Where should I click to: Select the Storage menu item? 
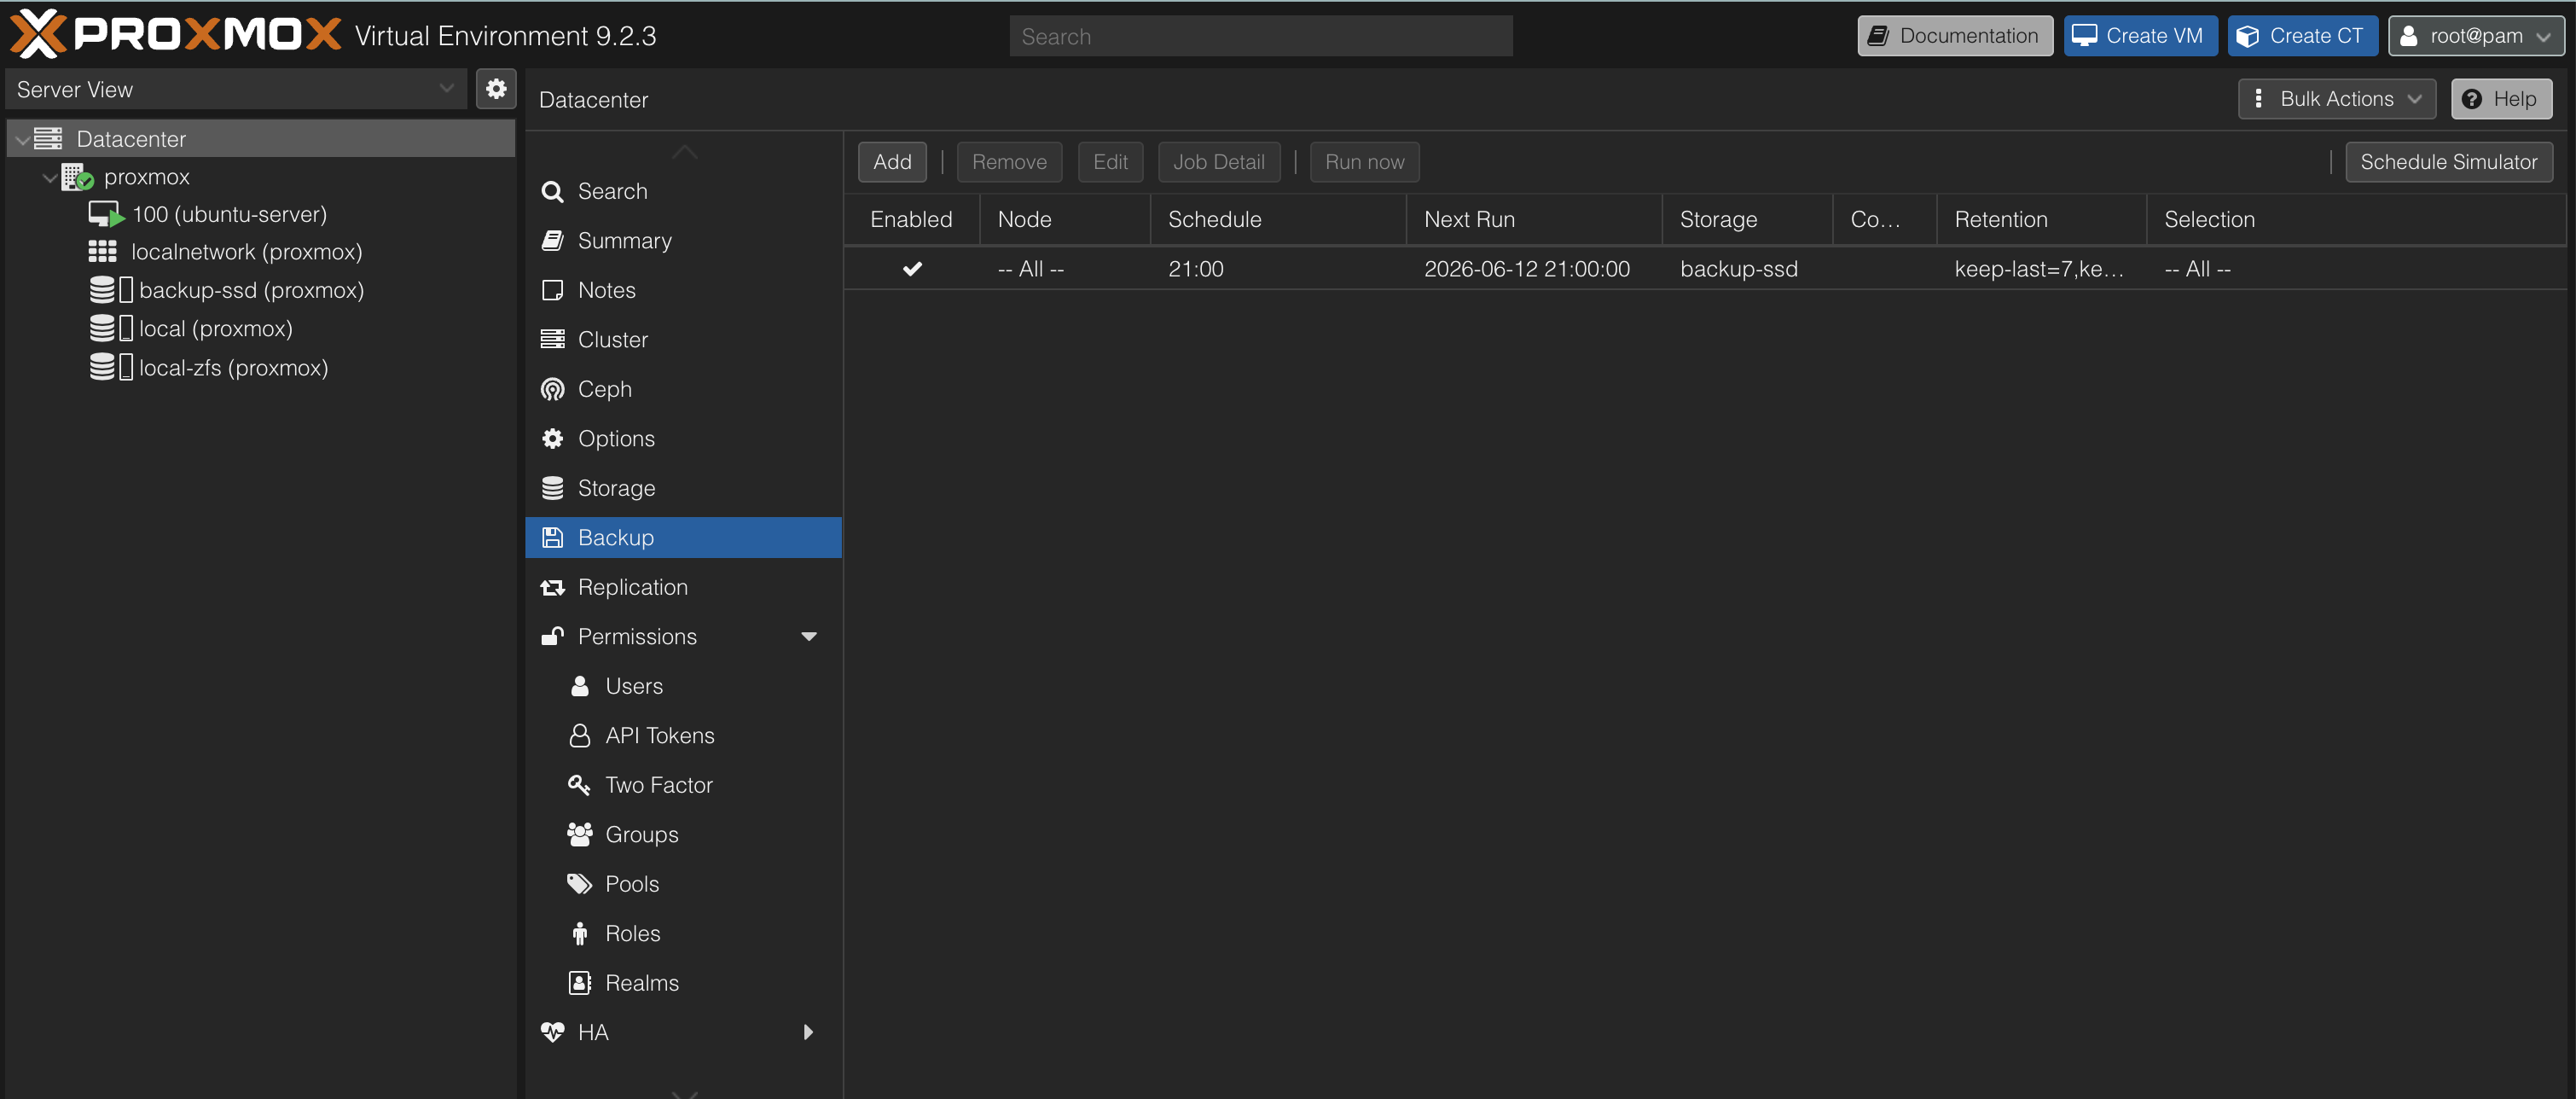683,488
